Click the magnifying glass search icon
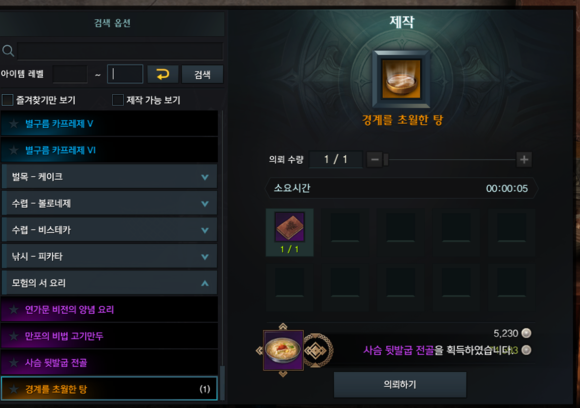This screenshot has height=408, width=580. (8, 50)
